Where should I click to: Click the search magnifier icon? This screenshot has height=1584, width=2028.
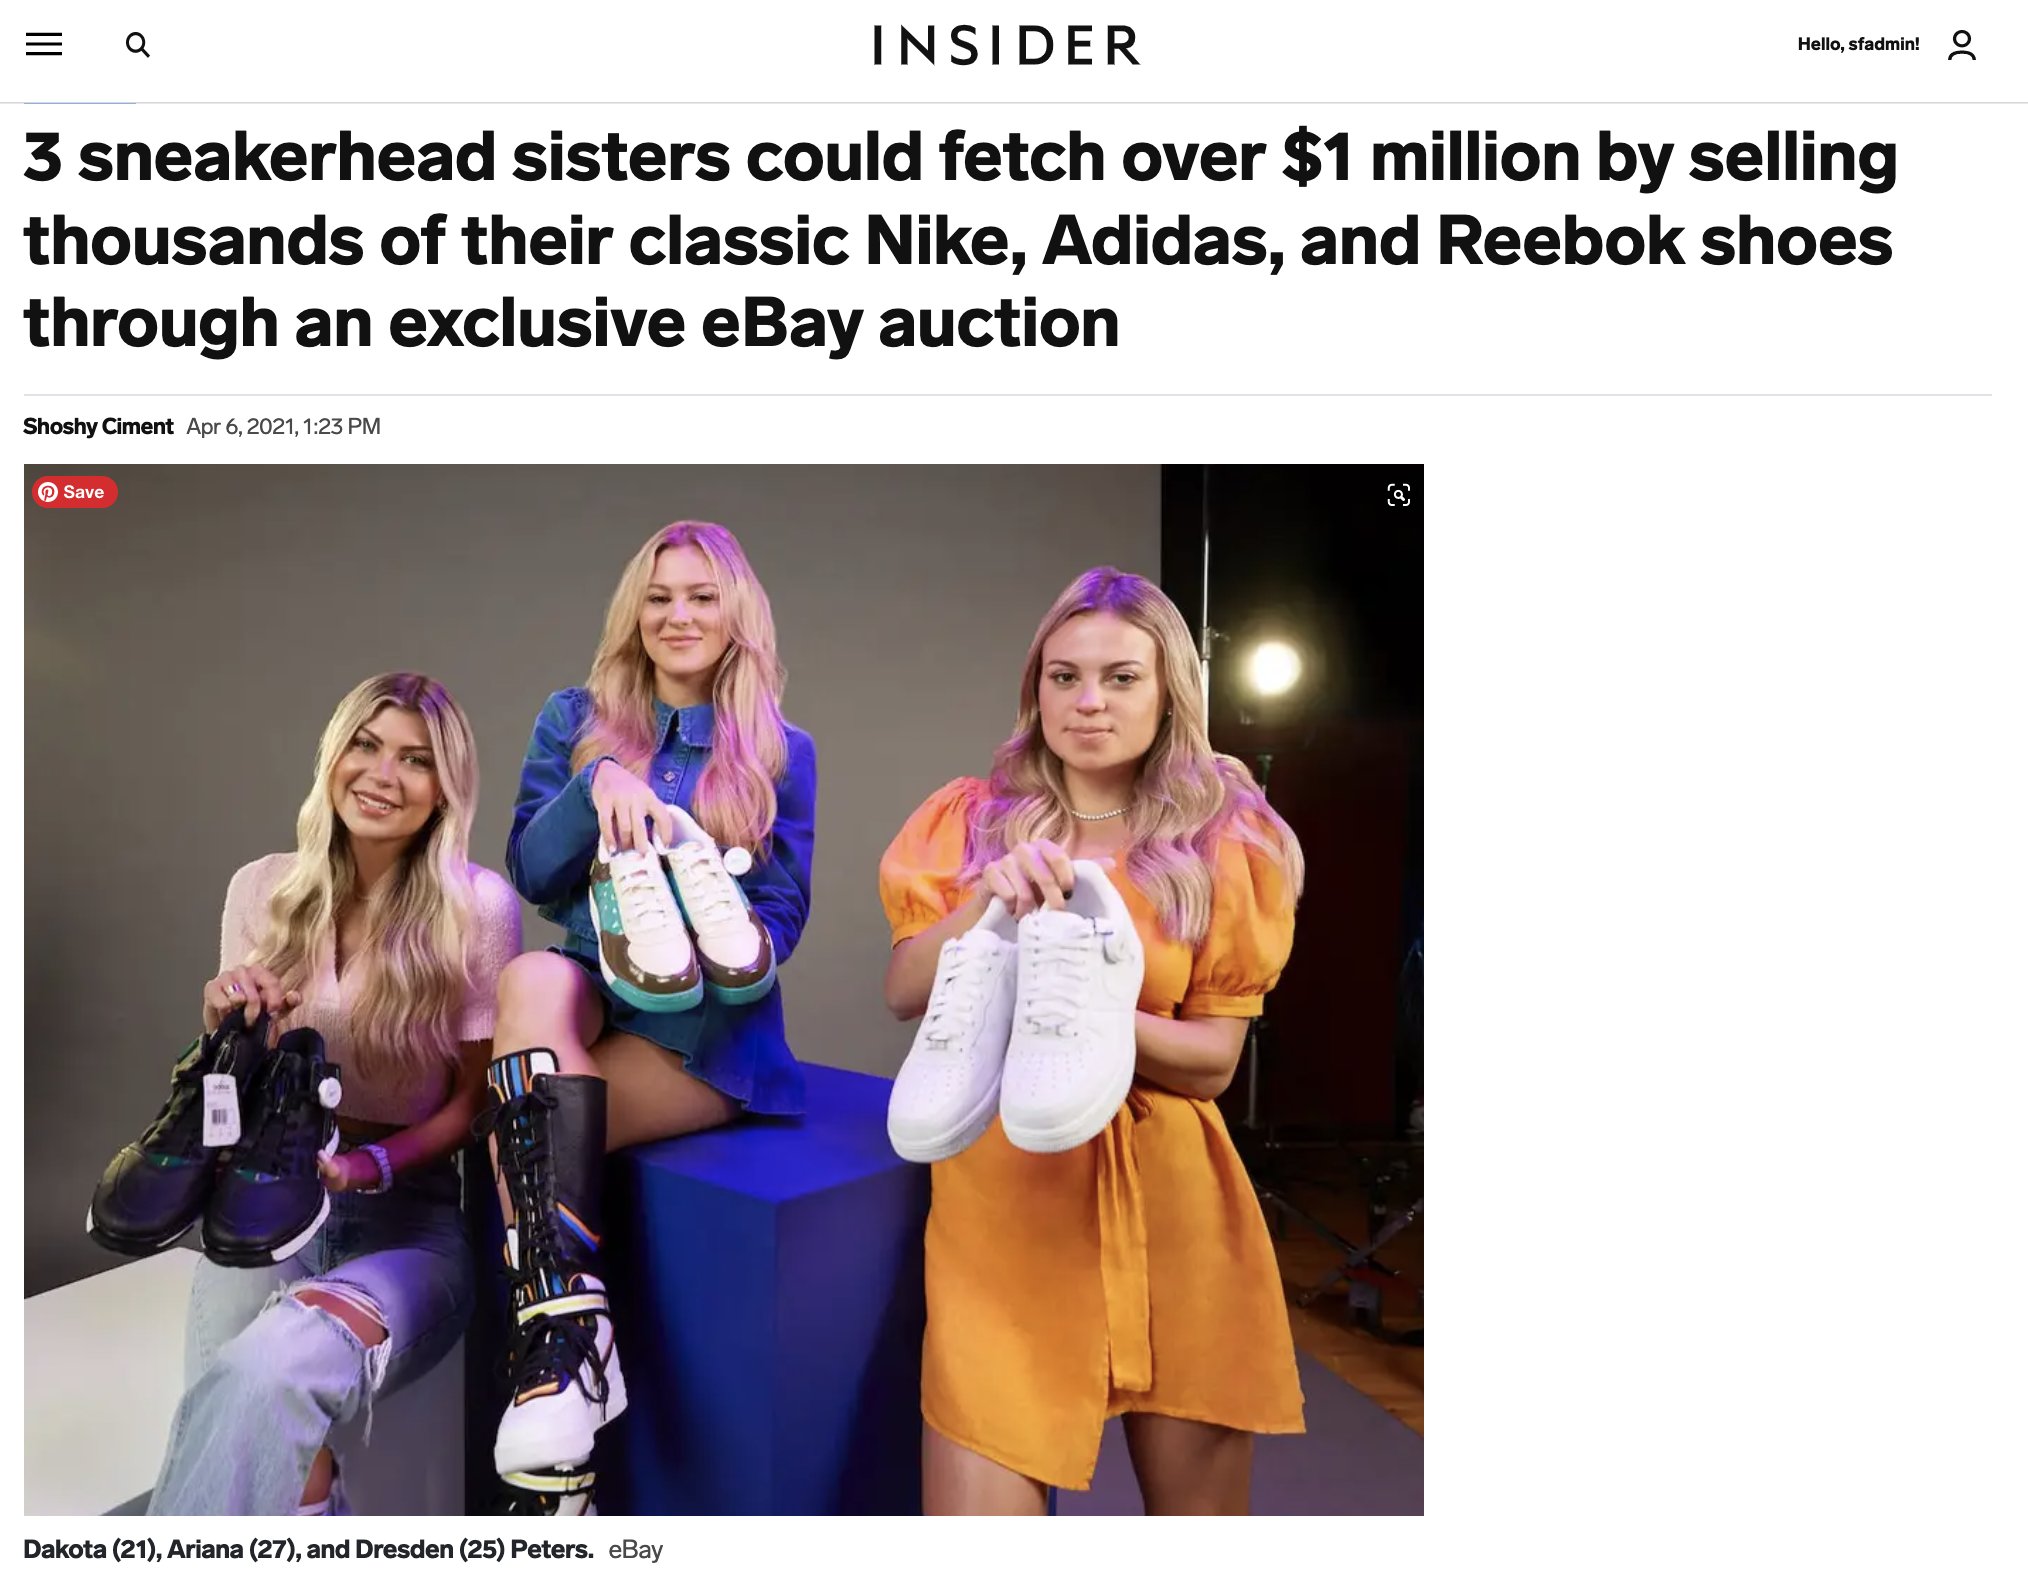[138, 45]
